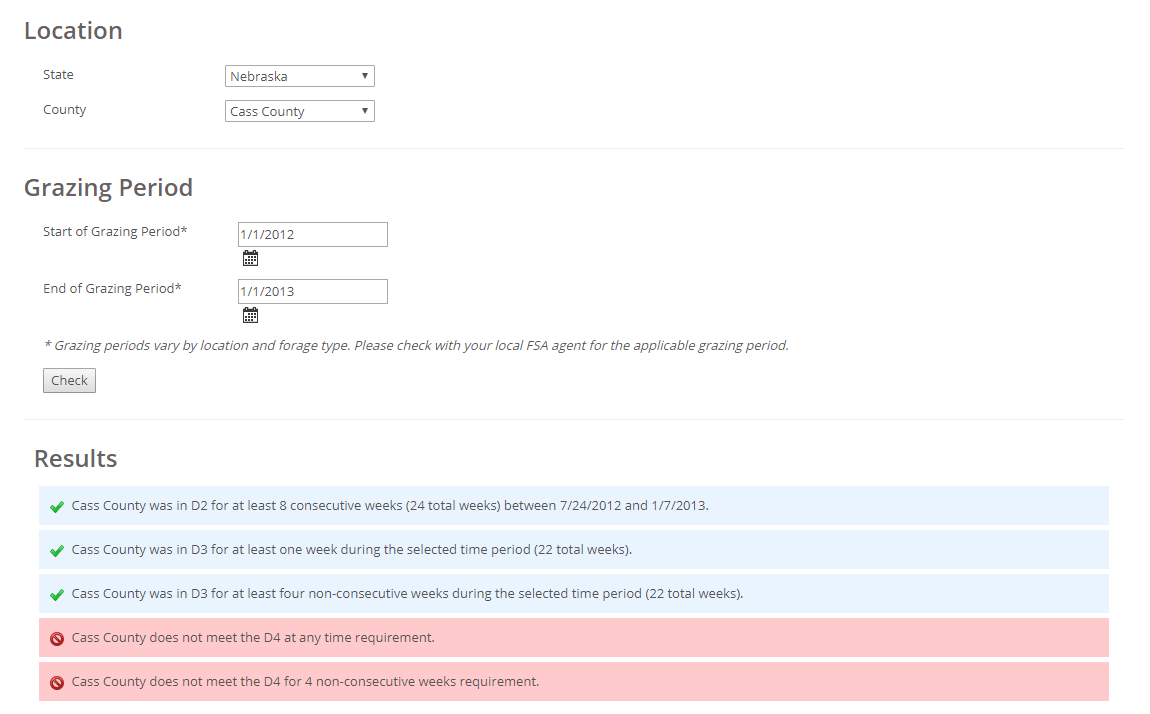1150x714 pixels.
Task: Click the checkmark on the D3 non-consecutive weeks result
Action: tap(57, 594)
